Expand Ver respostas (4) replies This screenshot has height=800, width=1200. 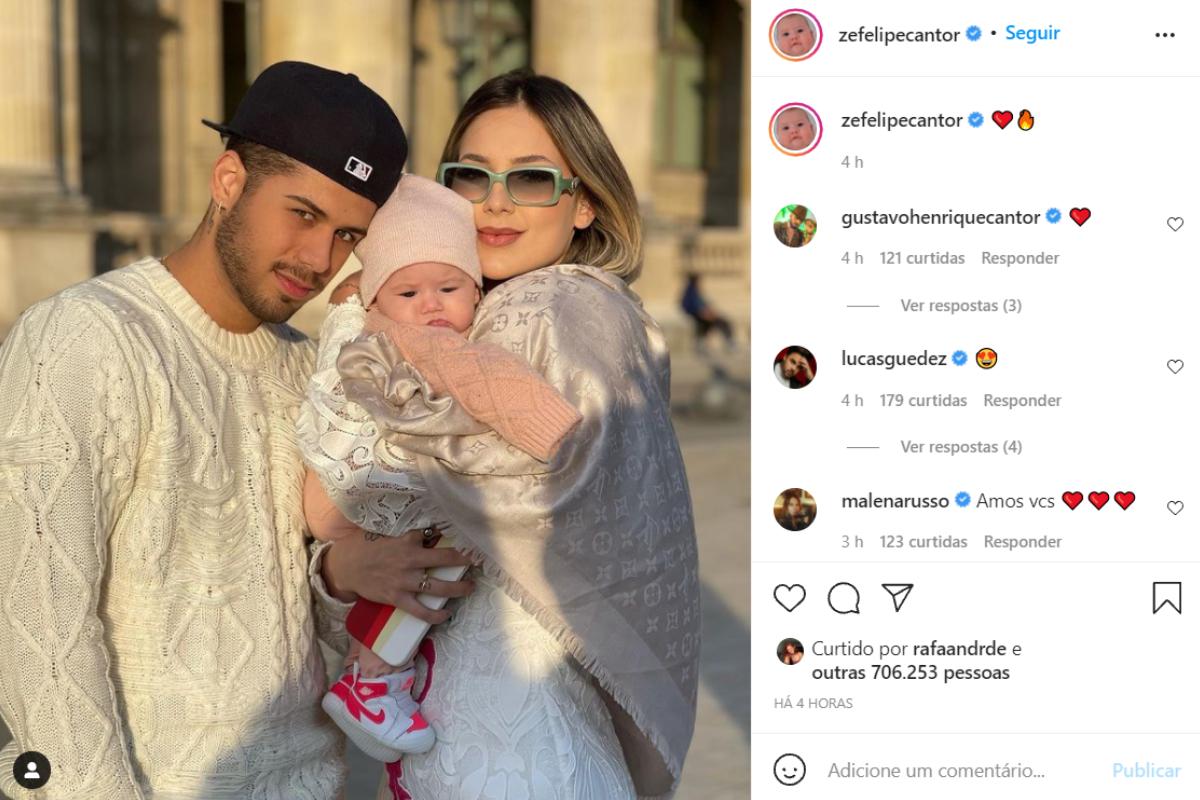pyautogui.click(x=961, y=447)
